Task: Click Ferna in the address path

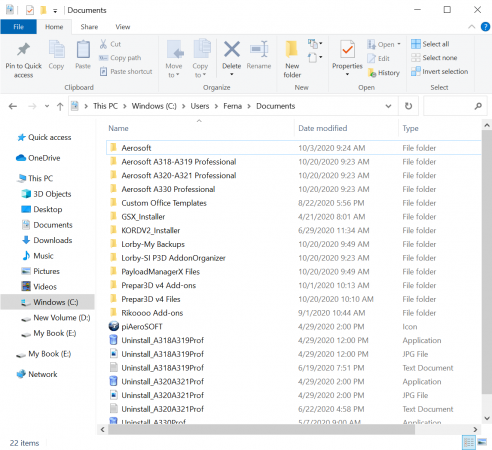Action: click(232, 106)
